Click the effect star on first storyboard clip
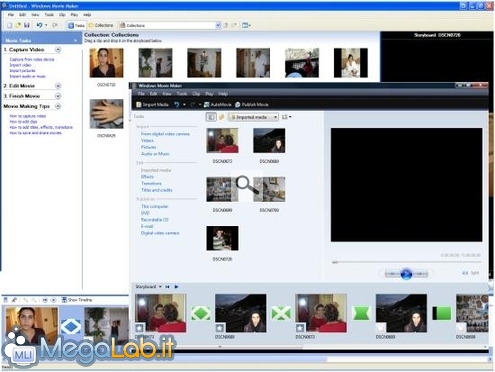495x372 pixels. [140, 328]
